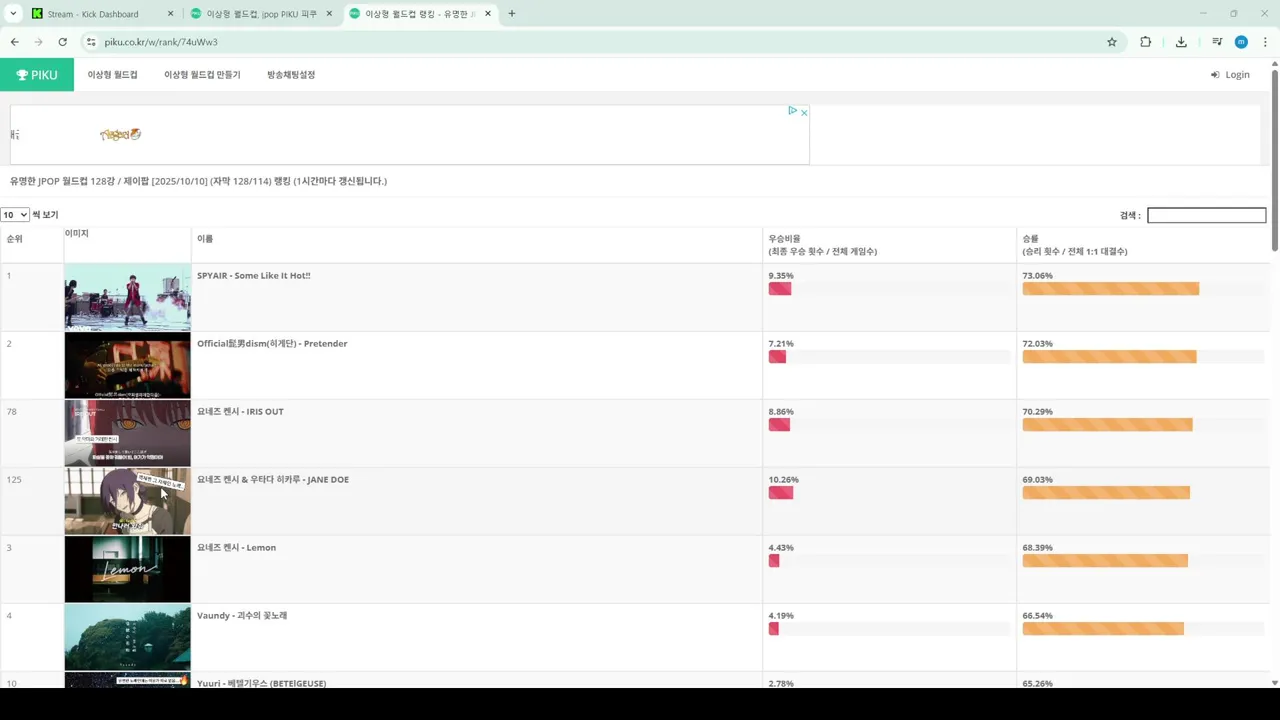Open the IRIS OUT thumbnail
Viewport: 1280px width, 720px height.
click(x=127, y=433)
